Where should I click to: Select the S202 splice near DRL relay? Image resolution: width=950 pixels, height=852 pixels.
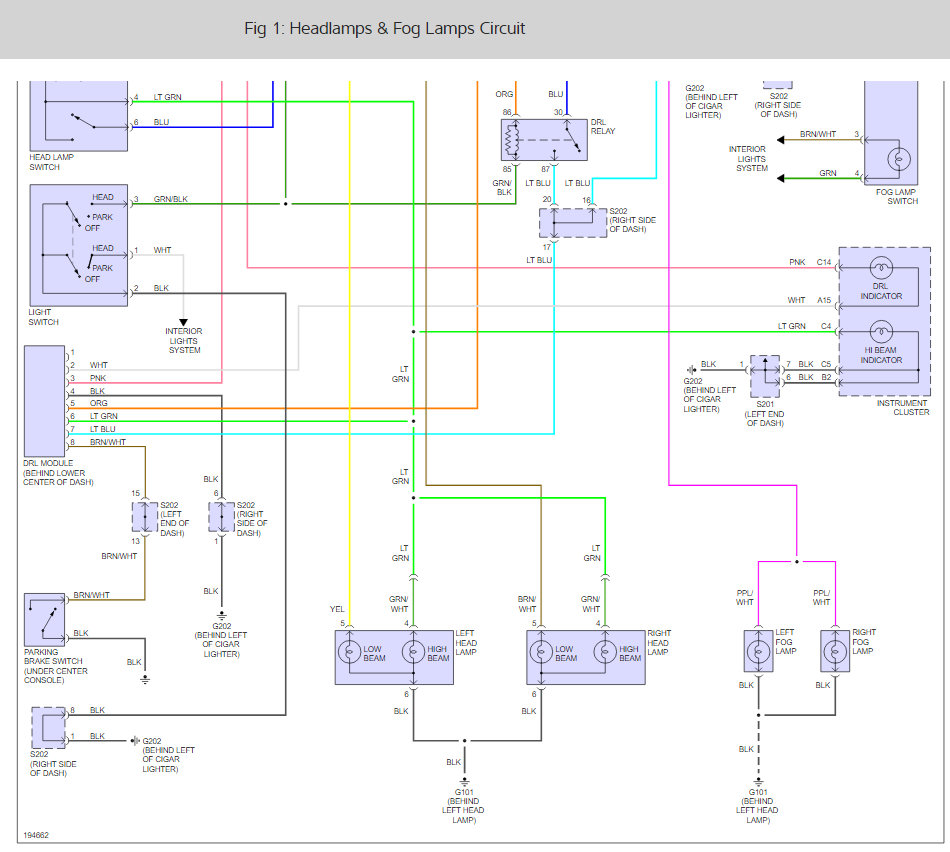573,223
